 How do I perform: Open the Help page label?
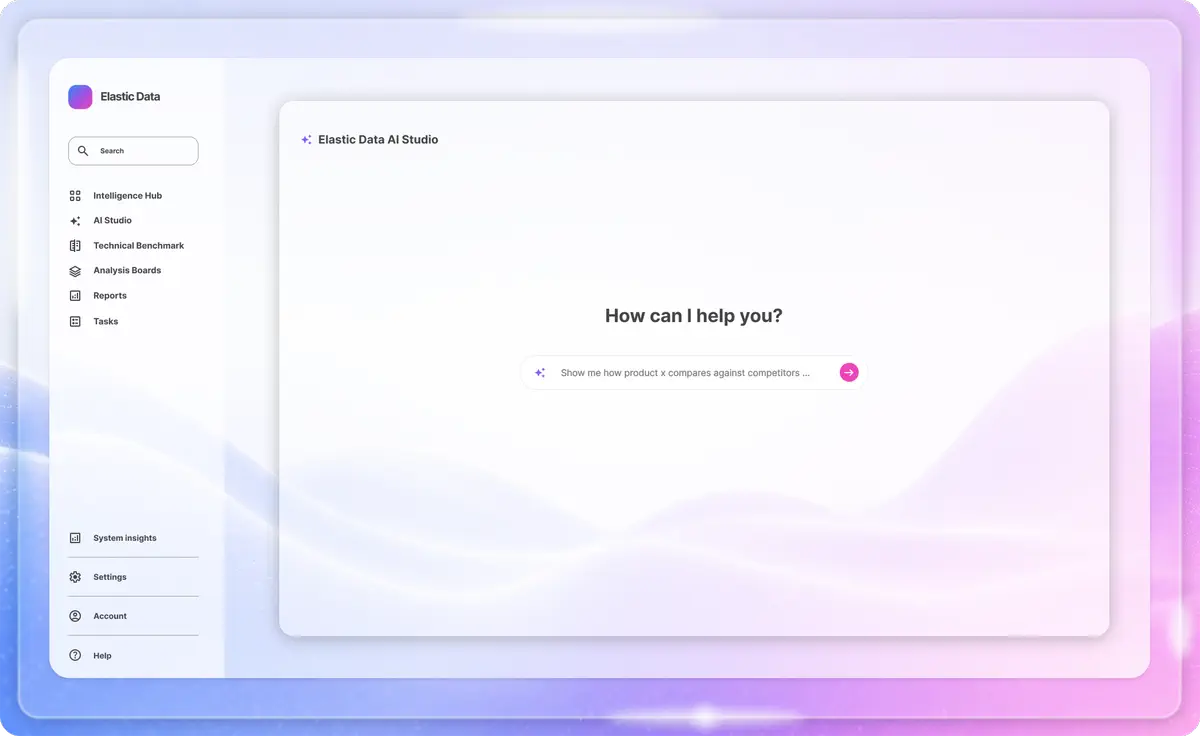(x=102, y=656)
